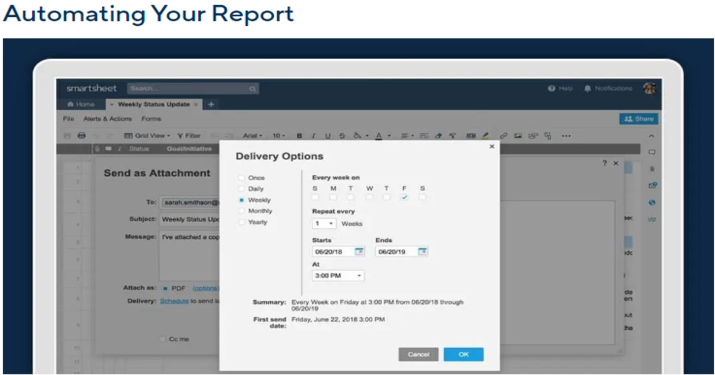Select the Monthly delivery option

(242, 211)
